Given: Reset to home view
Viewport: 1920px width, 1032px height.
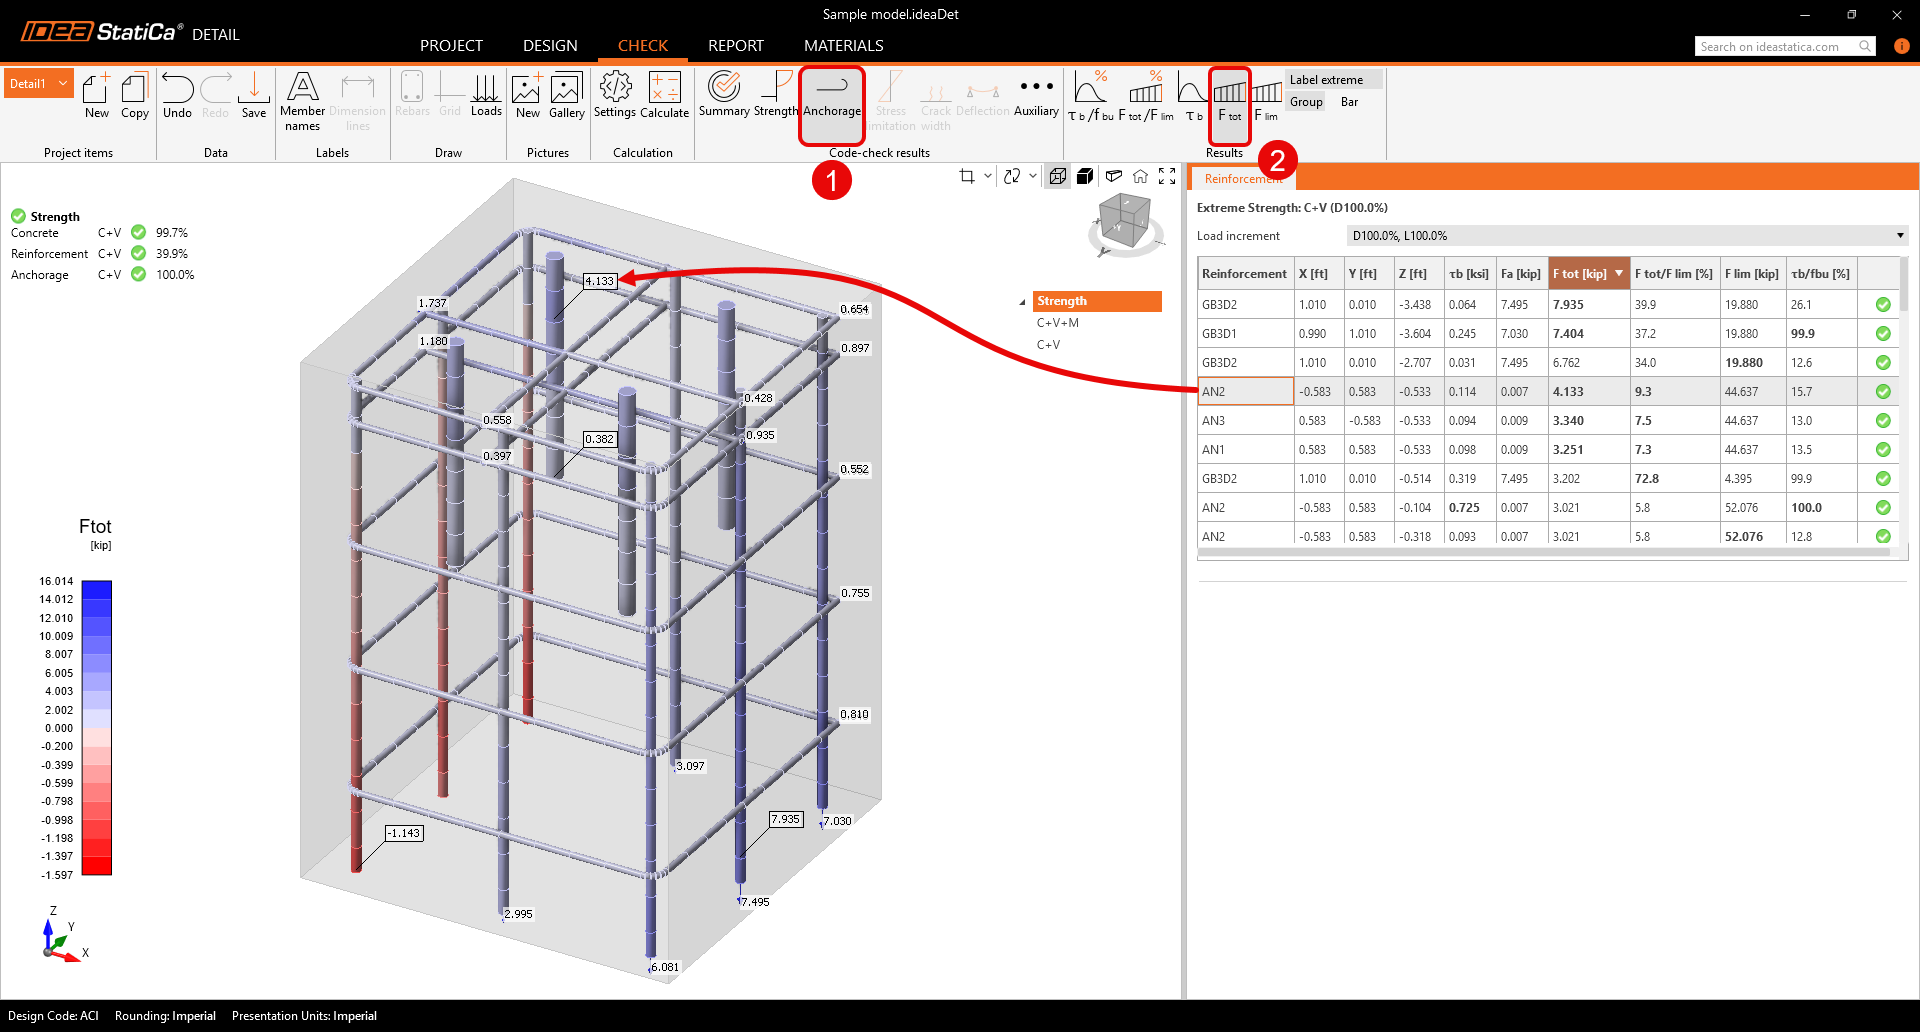Looking at the screenshot, I should coord(1140,176).
